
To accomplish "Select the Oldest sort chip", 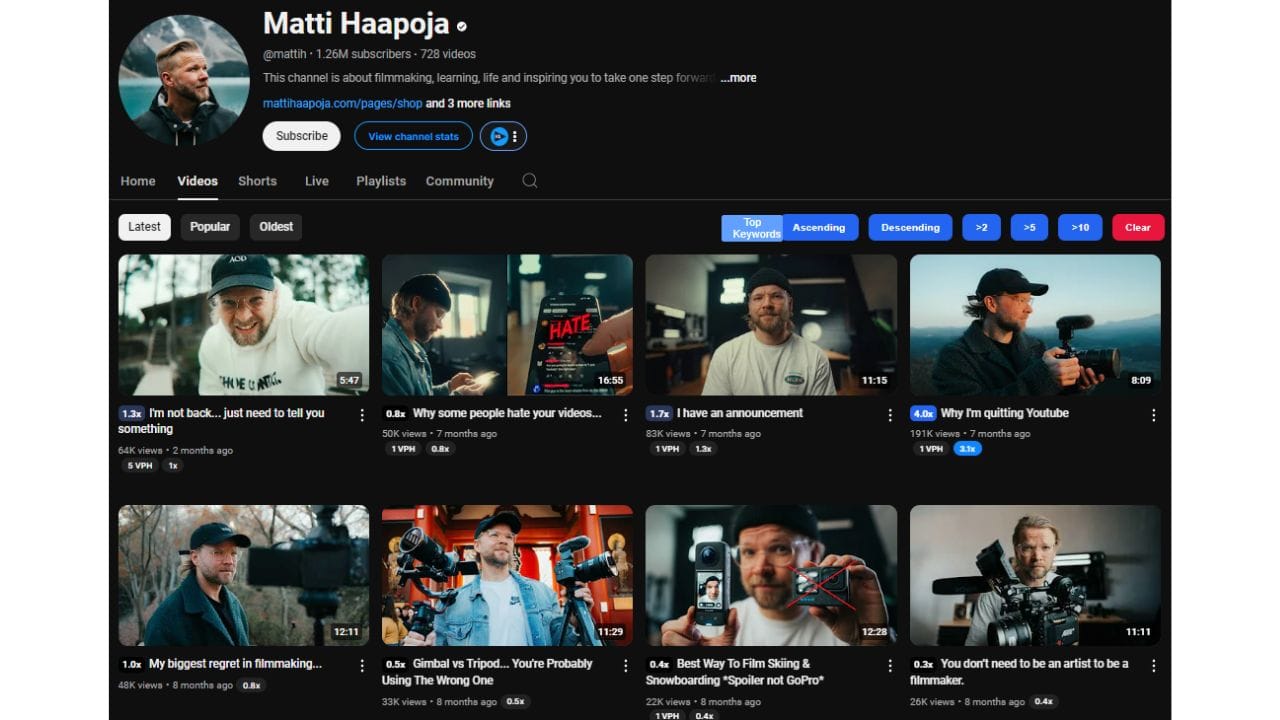I will point(276,227).
